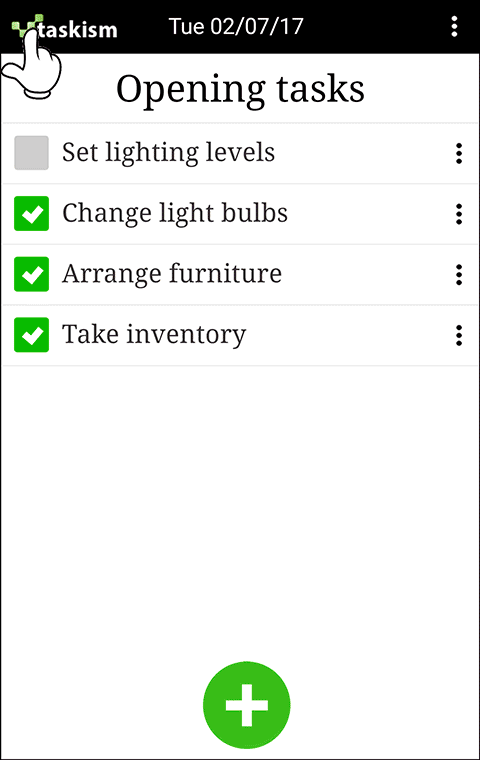Image resolution: width=480 pixels, height=760 pixels.
Task: Open options for Arrange furniture
Action: click(x=459, y=275)
